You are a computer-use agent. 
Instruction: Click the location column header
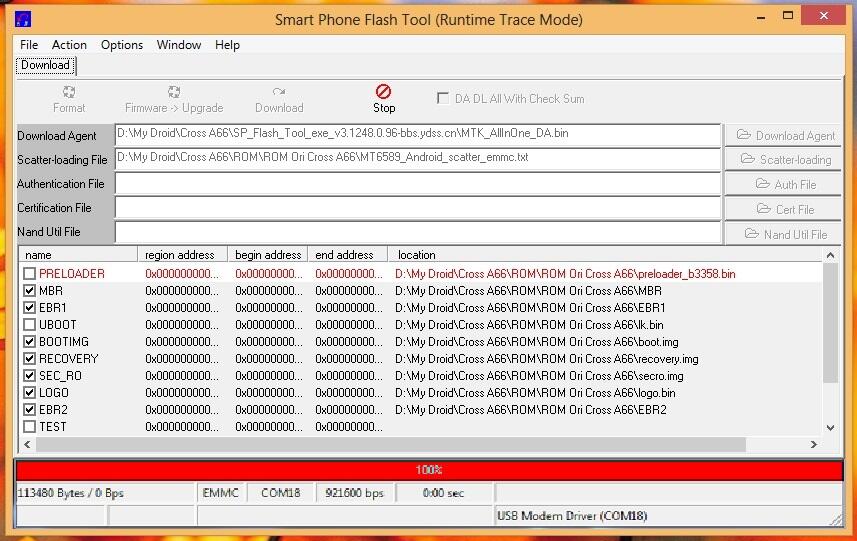point(604,255)
